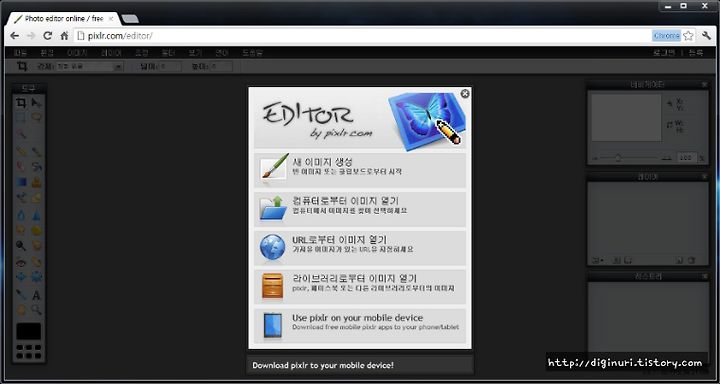The image size is (720, 384).
Task: Select the Pinch tool
Action: (37, 277)
